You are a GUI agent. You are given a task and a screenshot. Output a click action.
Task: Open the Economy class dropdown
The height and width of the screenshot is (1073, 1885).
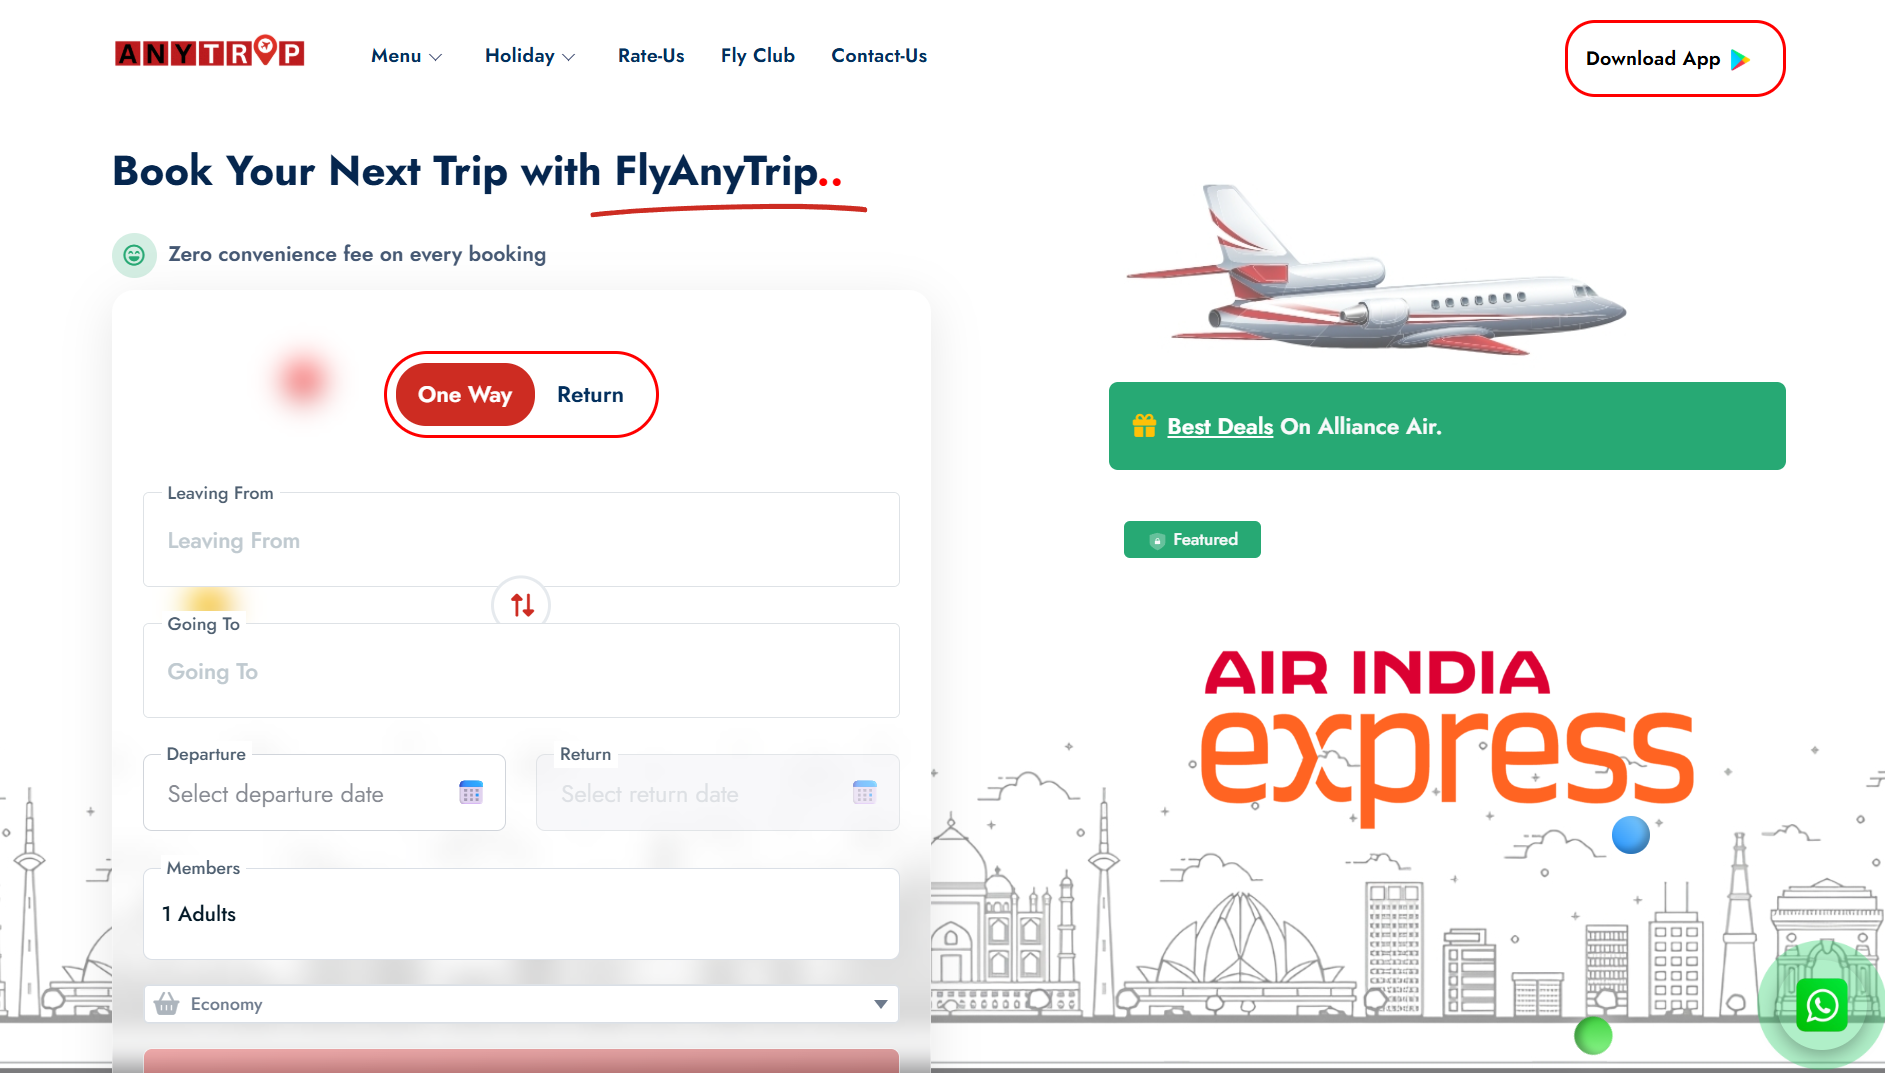tap(522, 1004)
